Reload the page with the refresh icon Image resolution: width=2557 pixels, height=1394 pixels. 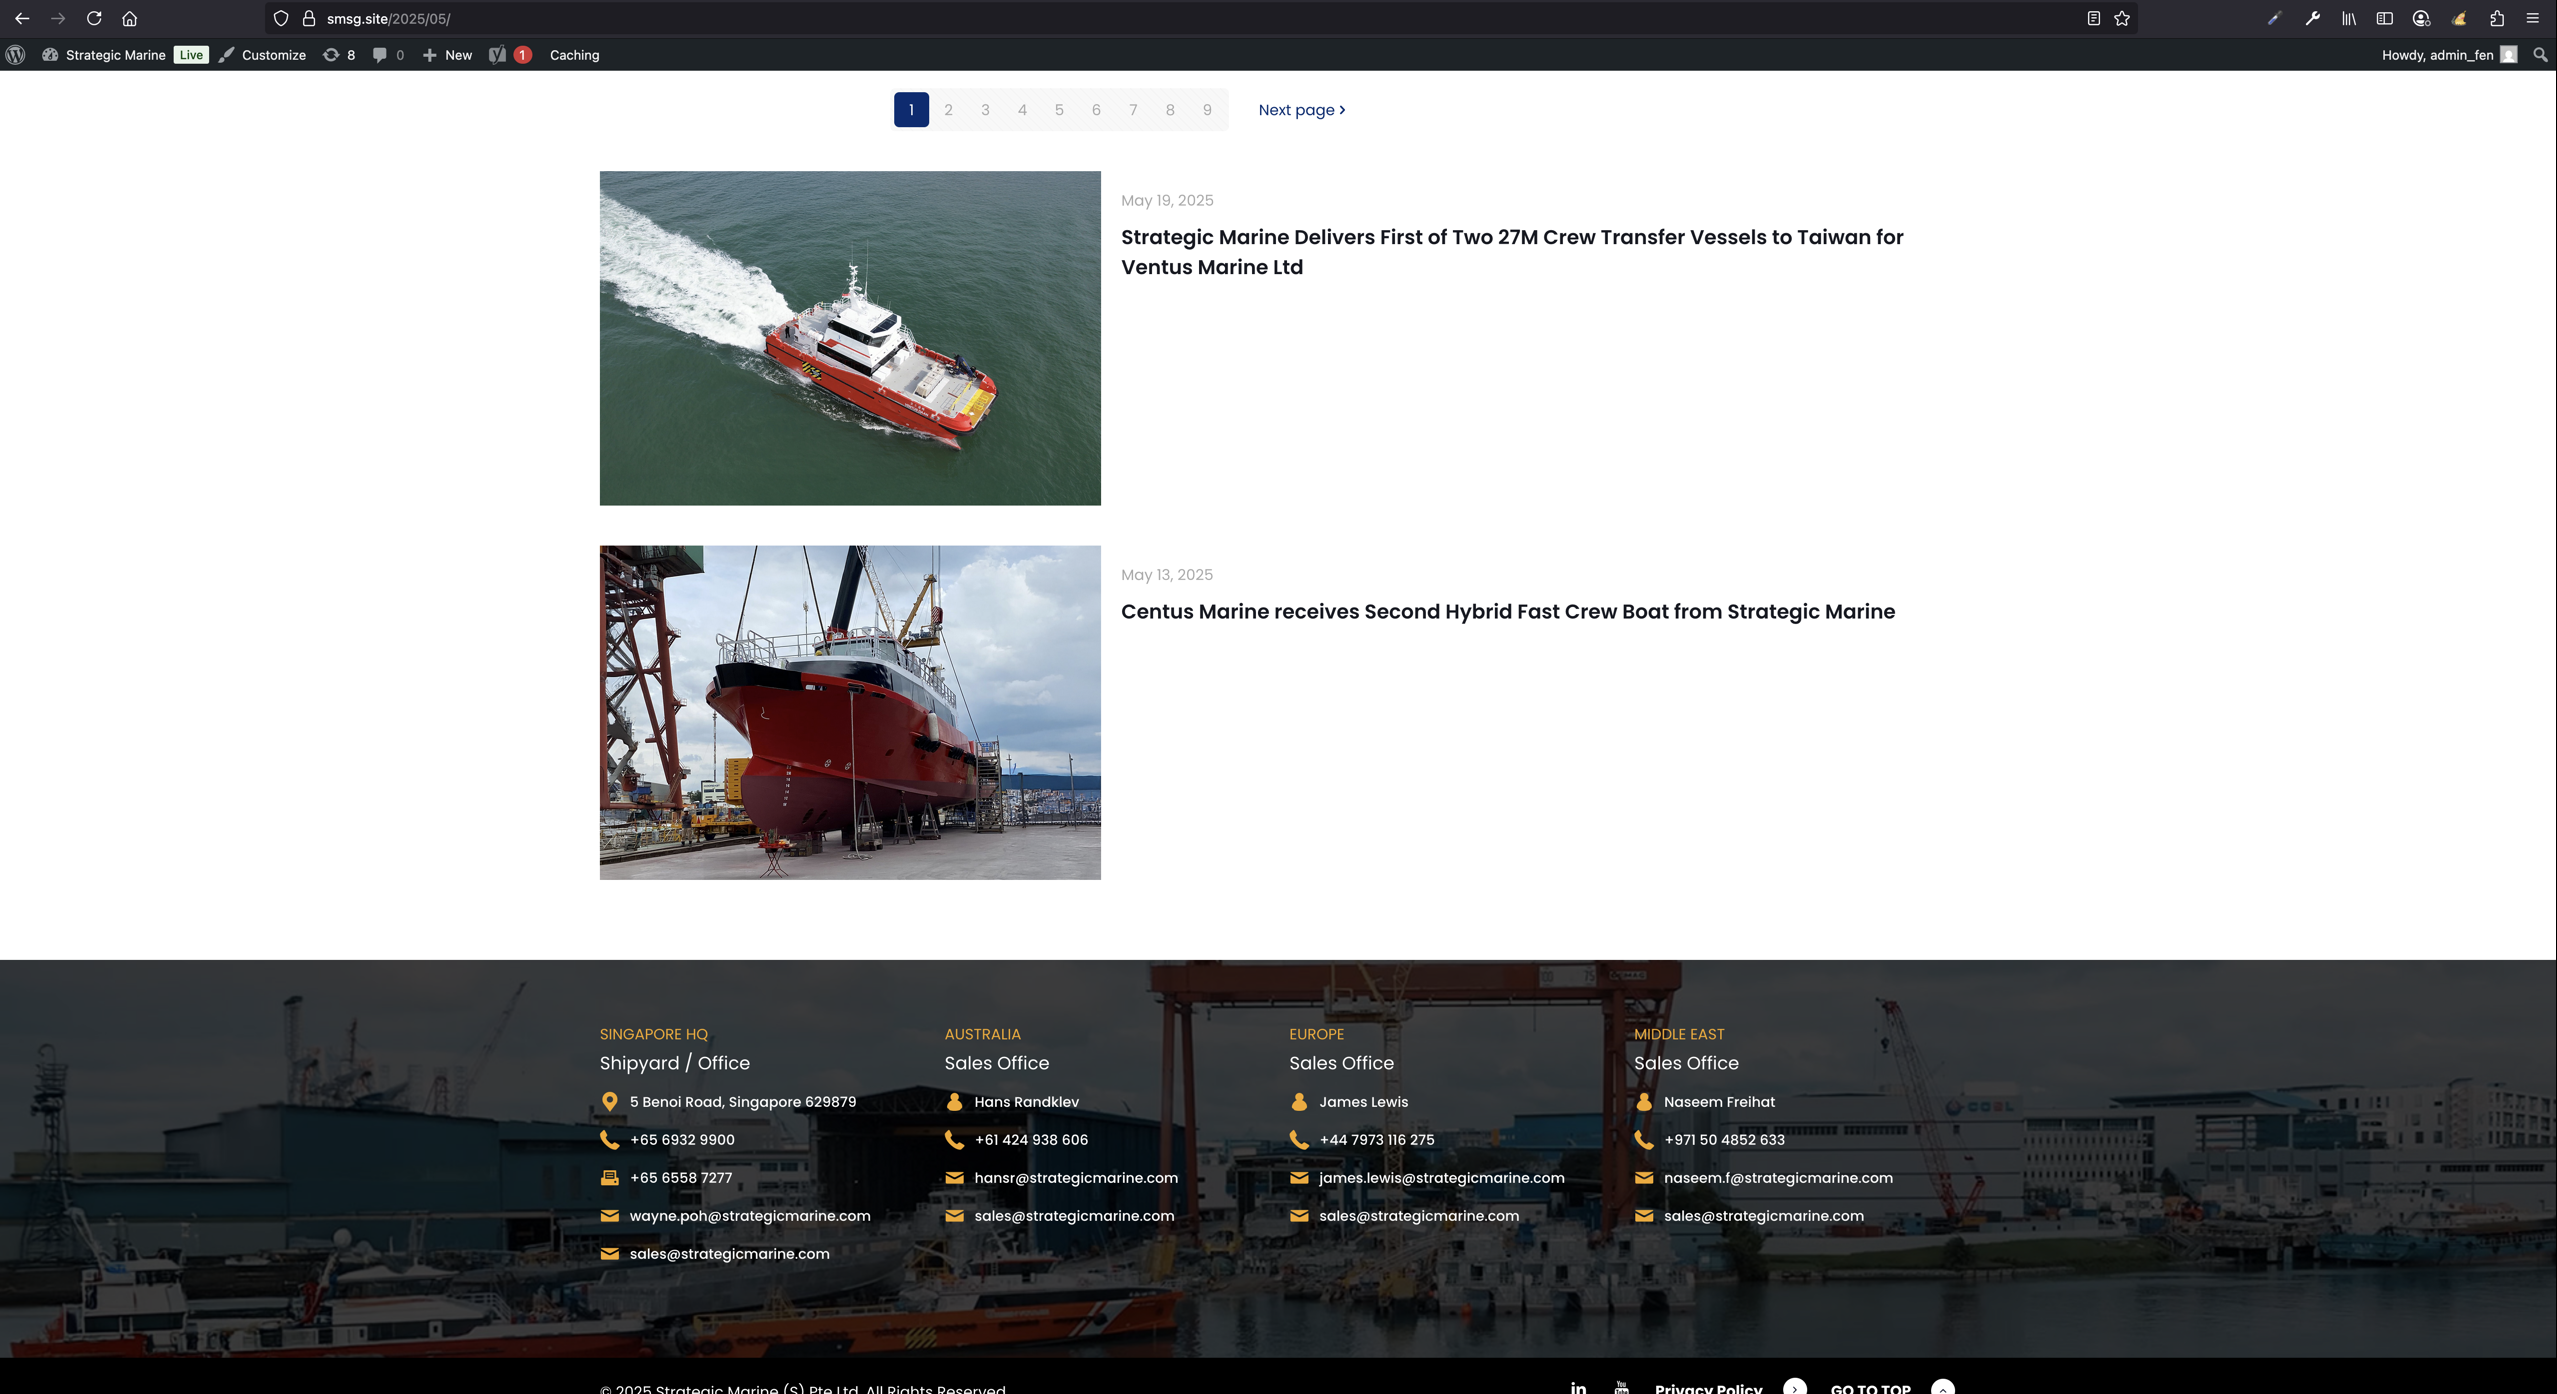[94, 18]
